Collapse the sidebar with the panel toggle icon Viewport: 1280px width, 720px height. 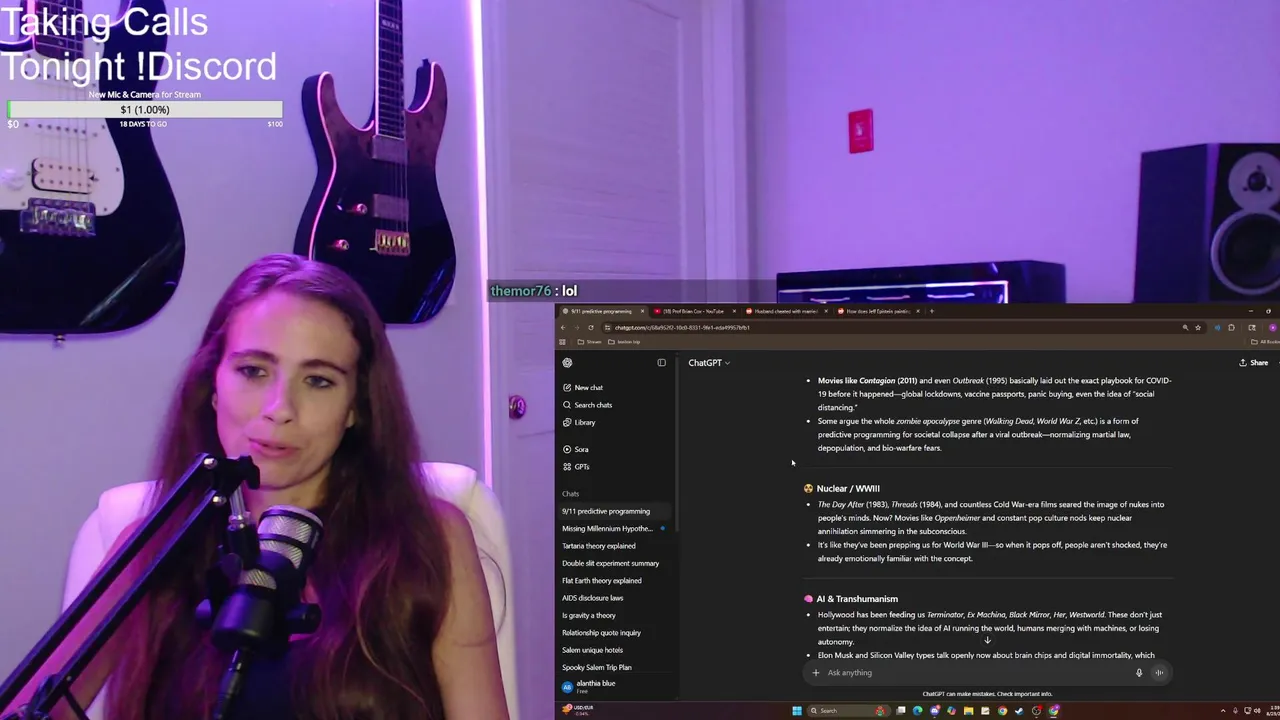click(x=661, y=363)
